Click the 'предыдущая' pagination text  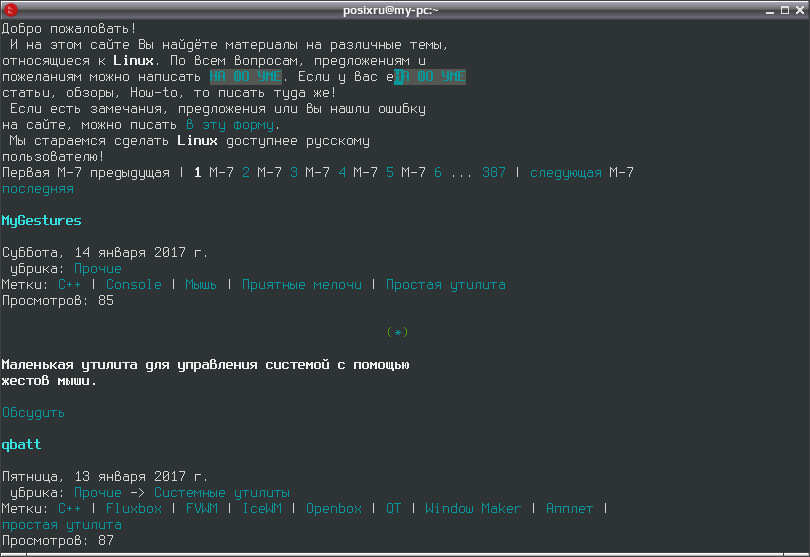tap(130, 173)
